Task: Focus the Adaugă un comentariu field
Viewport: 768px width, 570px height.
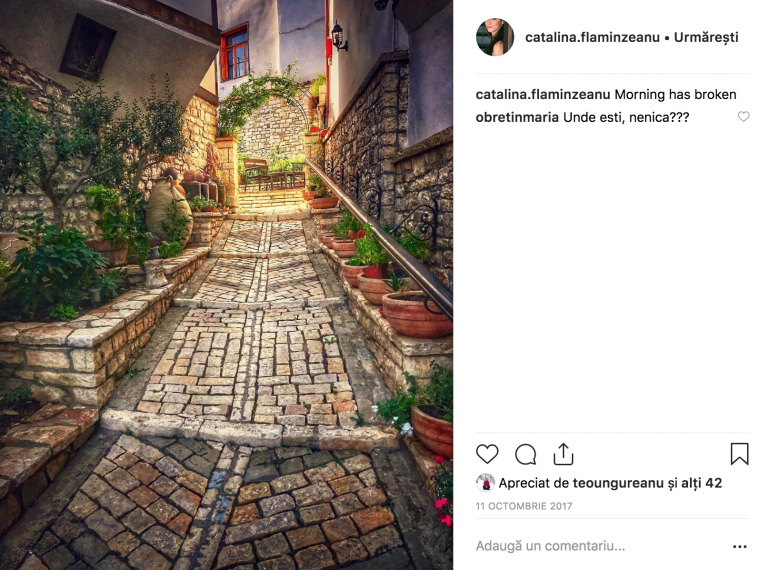Action: pyautogui.click(x=600, y=546)
